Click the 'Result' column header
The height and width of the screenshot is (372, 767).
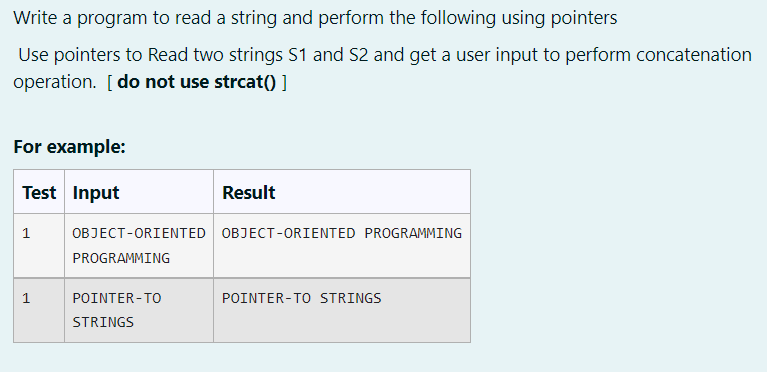[248, 192]
